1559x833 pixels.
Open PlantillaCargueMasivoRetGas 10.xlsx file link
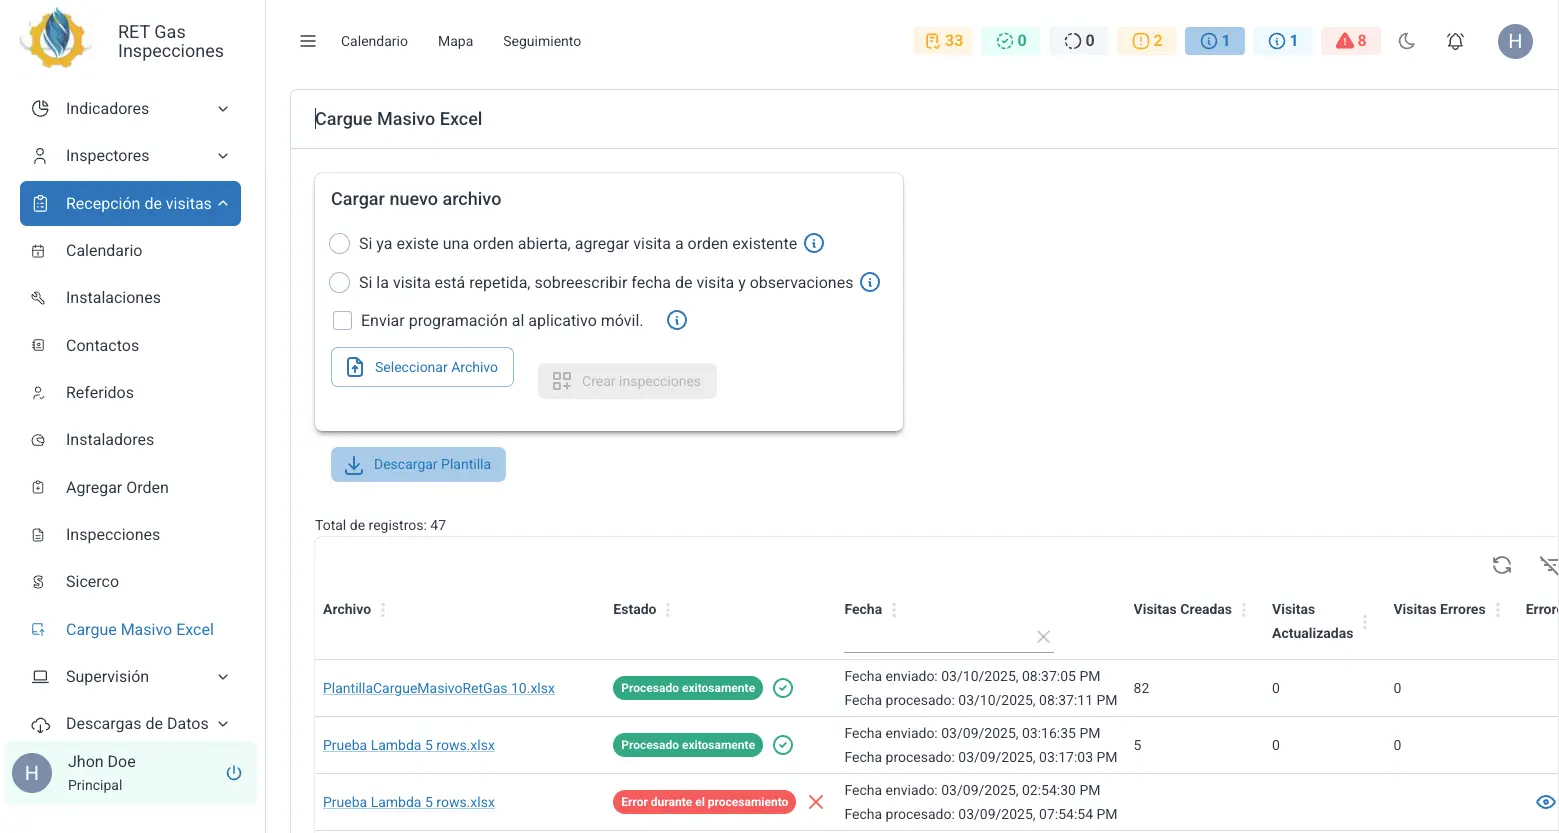coord(439,688)
